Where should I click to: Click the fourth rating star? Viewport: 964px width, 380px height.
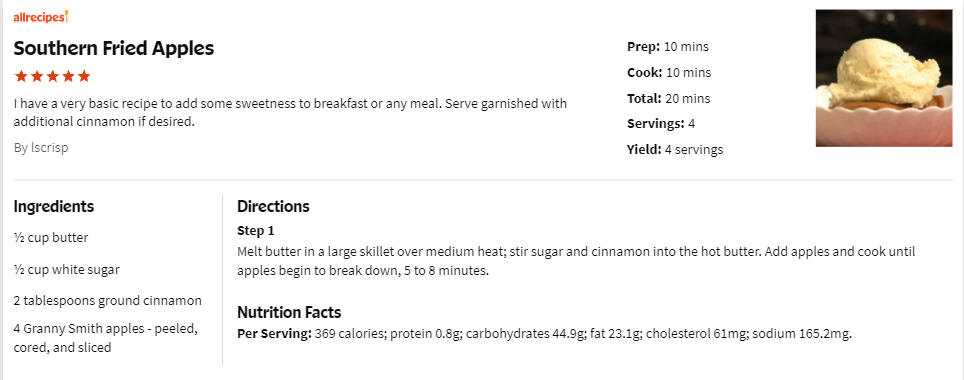tap(68, 76)
